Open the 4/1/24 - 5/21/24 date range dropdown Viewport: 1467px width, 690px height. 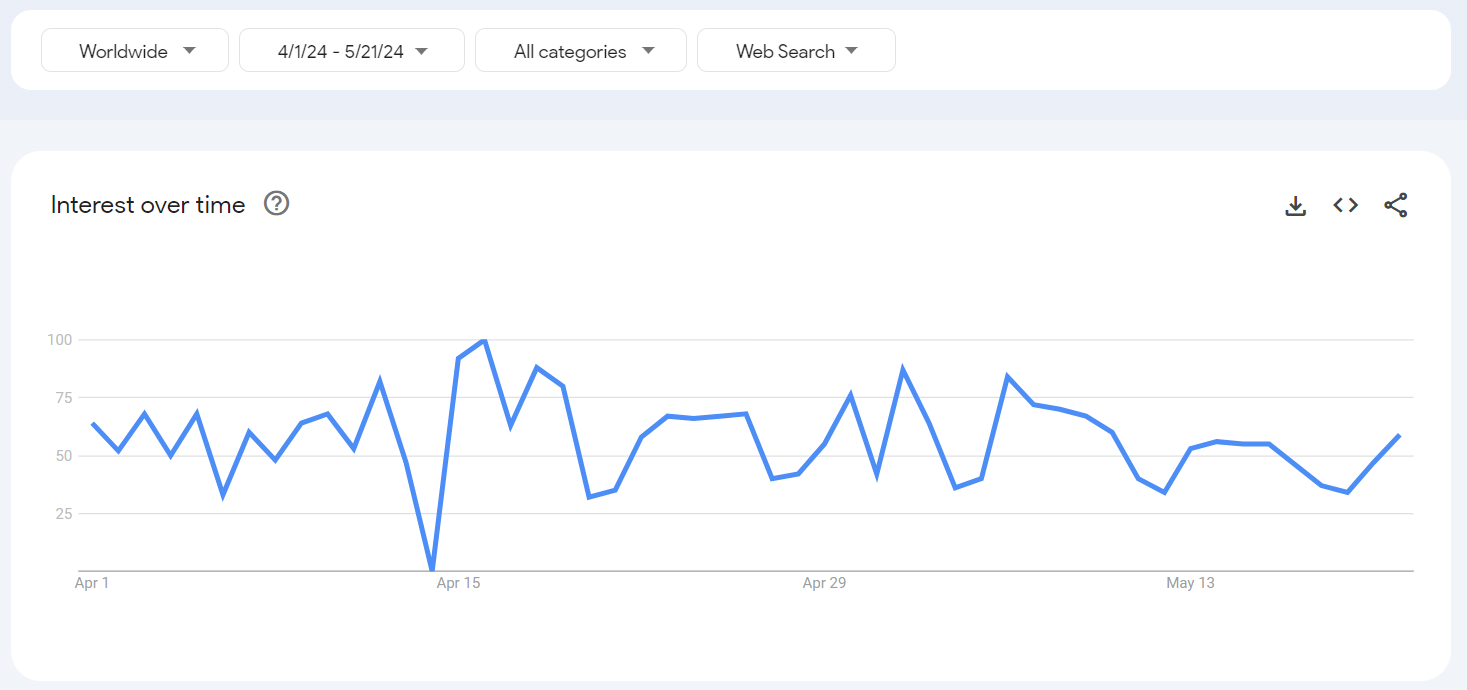[x=352, y=51]
